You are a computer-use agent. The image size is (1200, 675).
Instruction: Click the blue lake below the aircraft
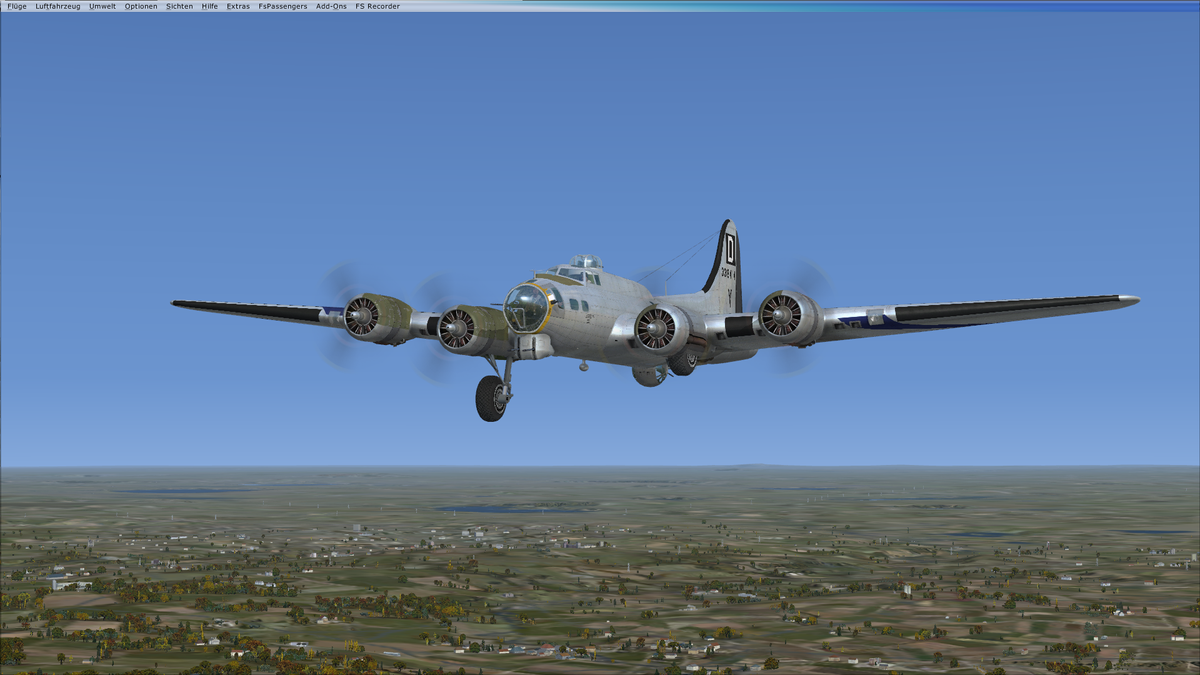(500, 509)
